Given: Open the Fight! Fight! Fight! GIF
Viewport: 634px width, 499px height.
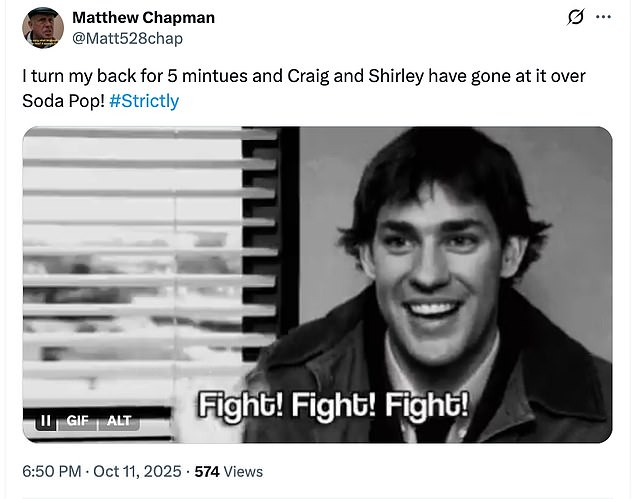Looking at the screenshot, I should click(318, 284).
